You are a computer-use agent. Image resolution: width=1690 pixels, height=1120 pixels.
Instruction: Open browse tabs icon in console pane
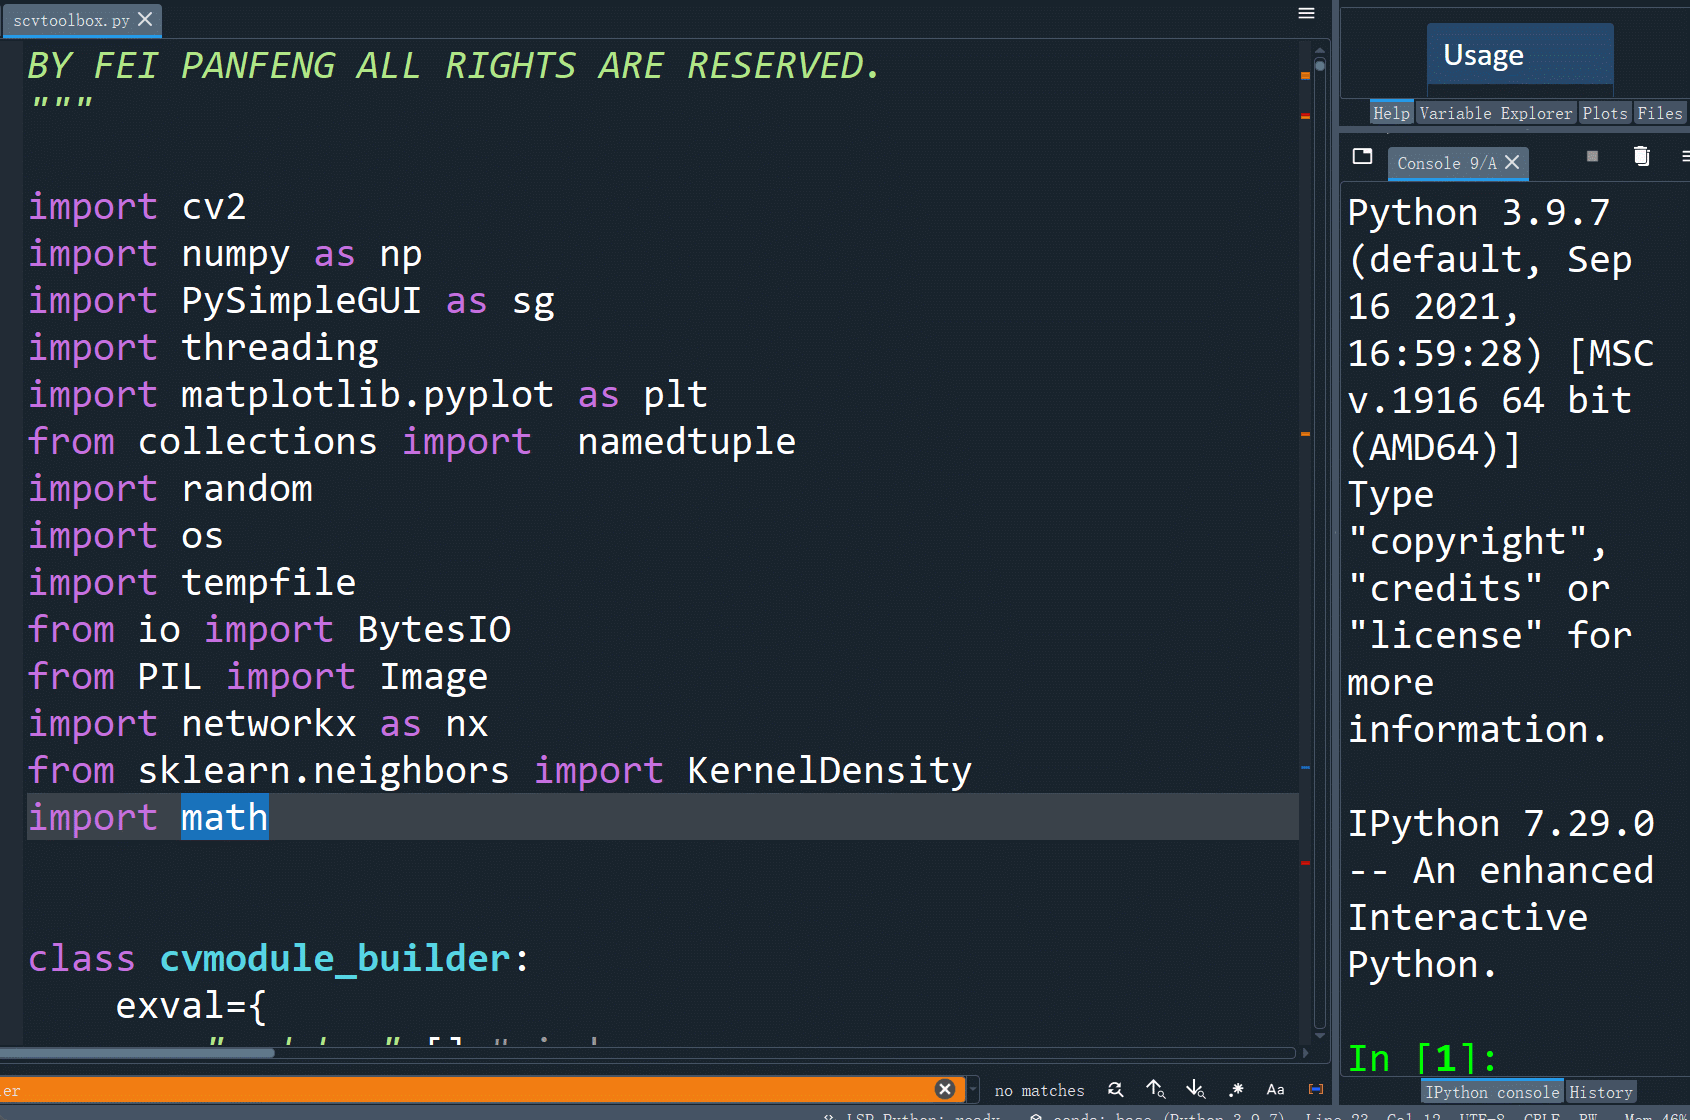coord(1362,156)
